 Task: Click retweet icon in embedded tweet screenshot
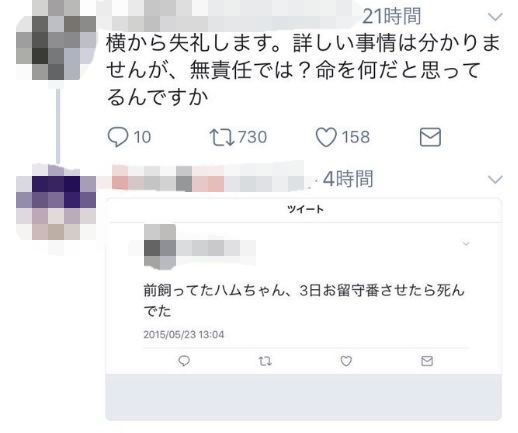265,361
